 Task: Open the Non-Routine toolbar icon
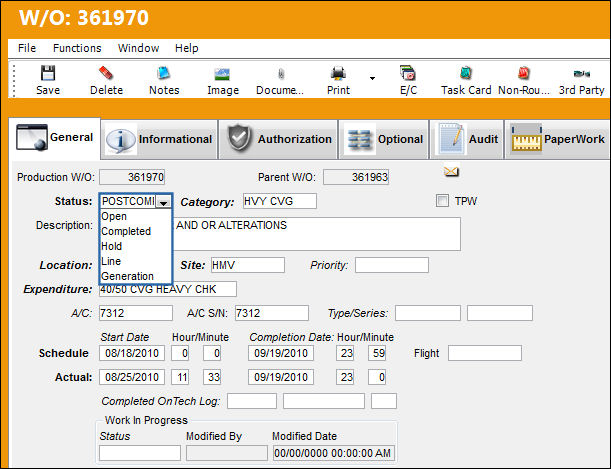(x=524, y=73)
